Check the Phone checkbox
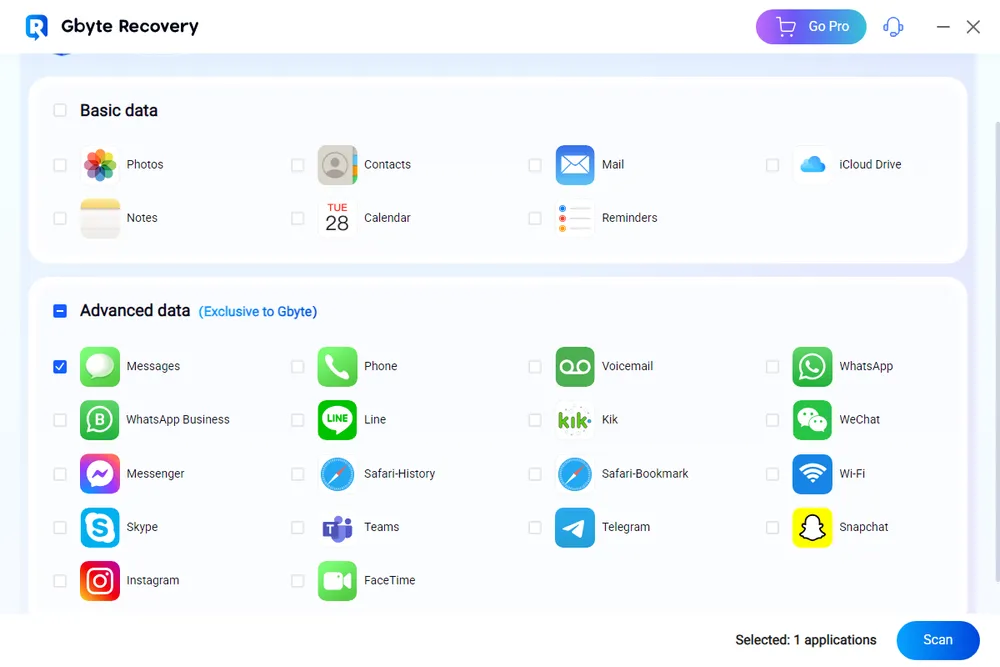Screen dimensions: 1000x667 (x=298, y=367)
